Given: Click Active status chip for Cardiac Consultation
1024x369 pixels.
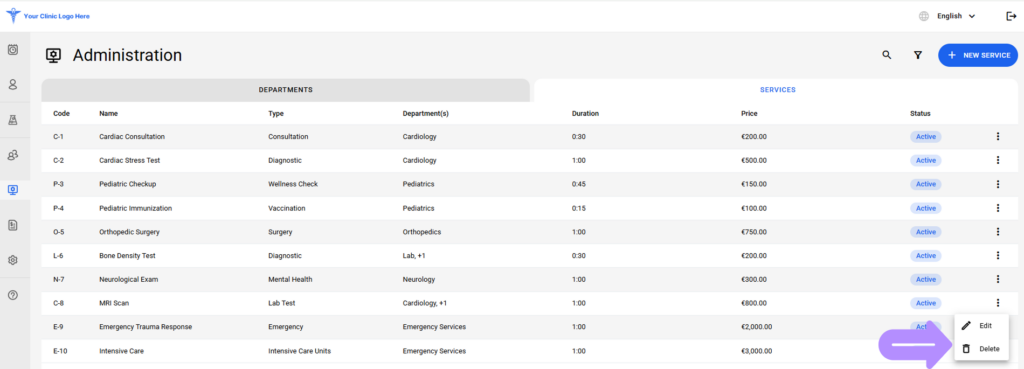Looking at the screenshot, I should tap(926, 136).
